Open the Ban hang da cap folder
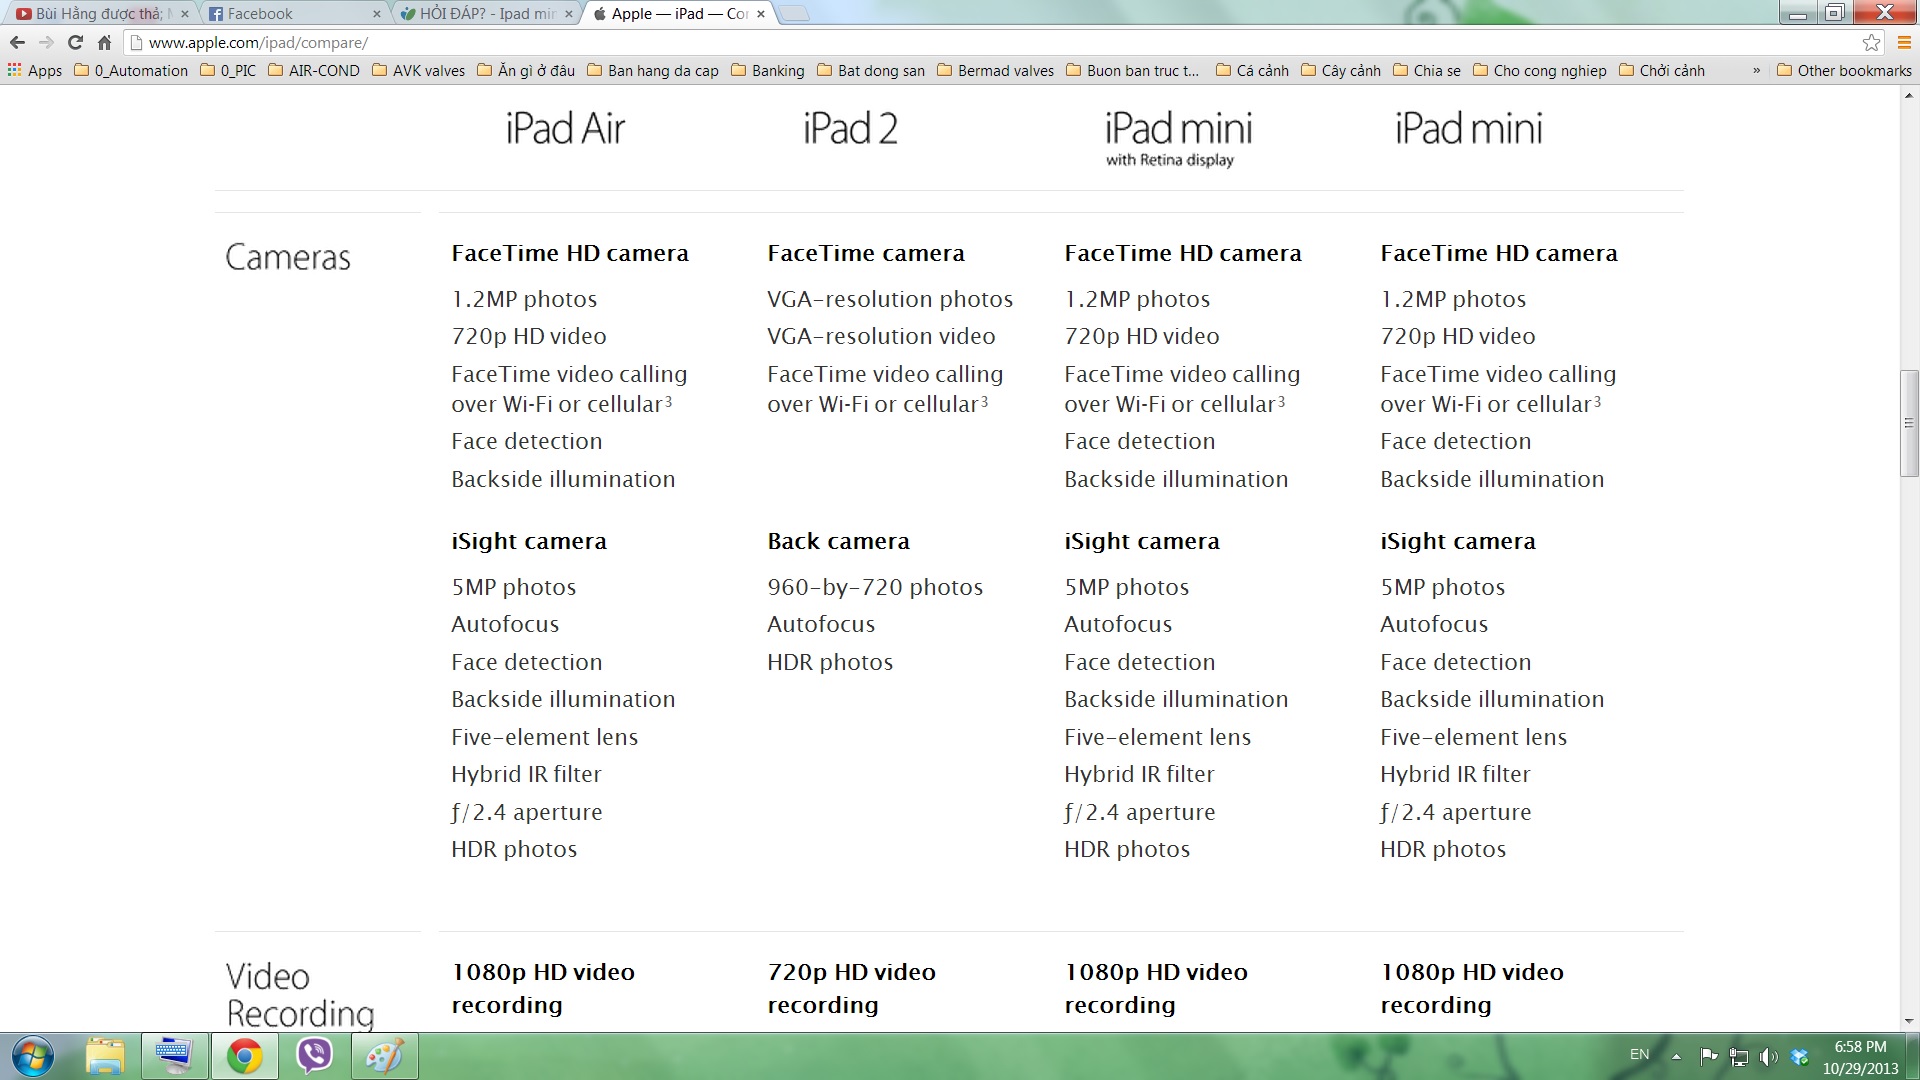This screenshot has height=1080, width=1920. [653, 70]
